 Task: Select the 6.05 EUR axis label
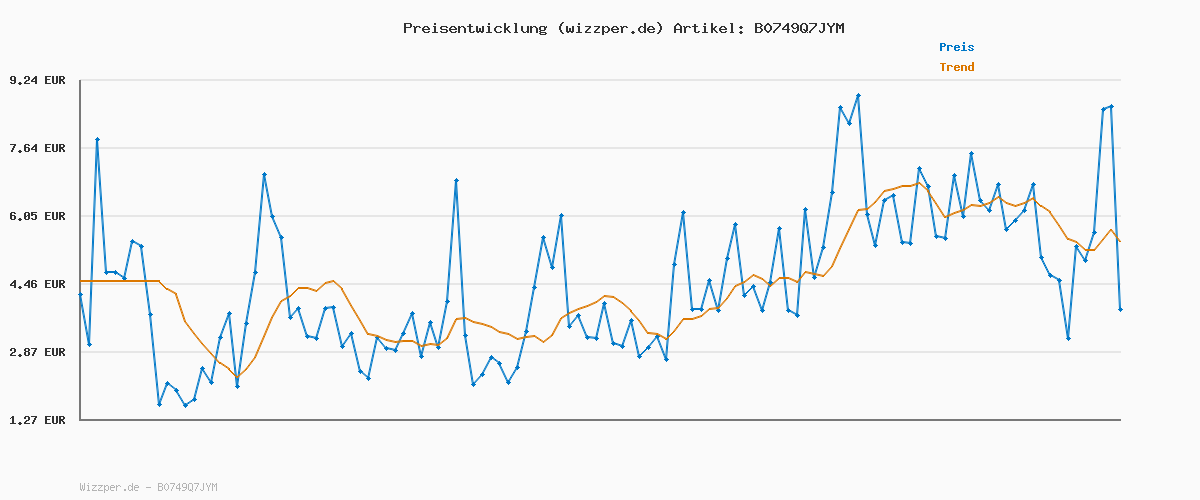click(x=37, y=216)
